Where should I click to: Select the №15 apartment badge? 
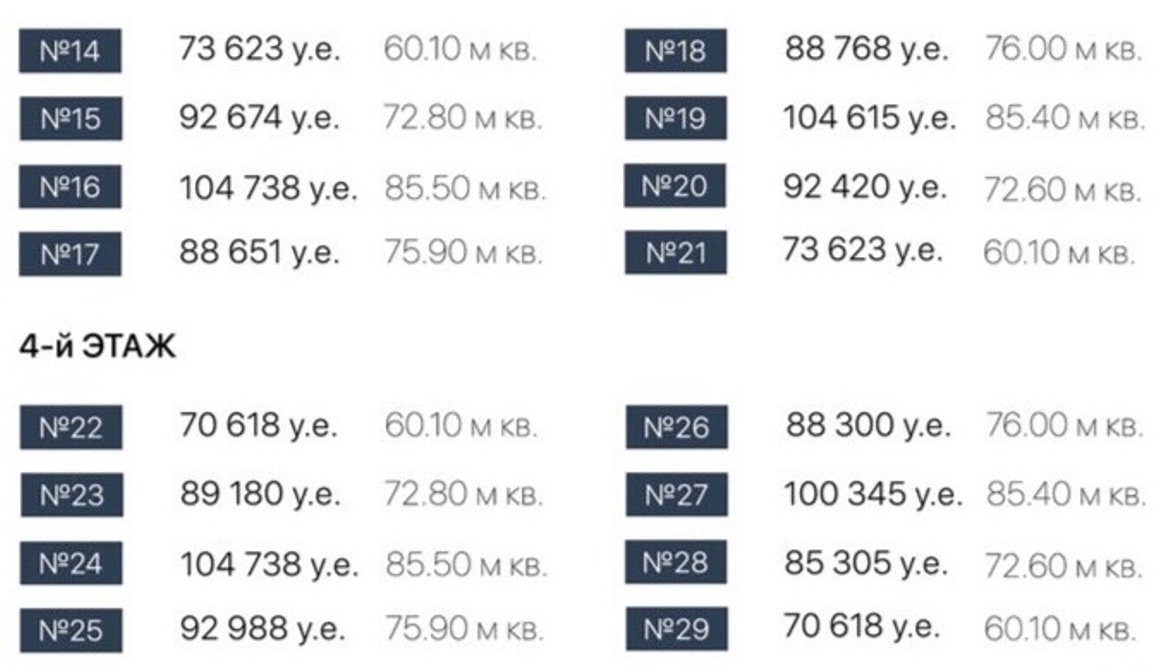click(70, 120)
